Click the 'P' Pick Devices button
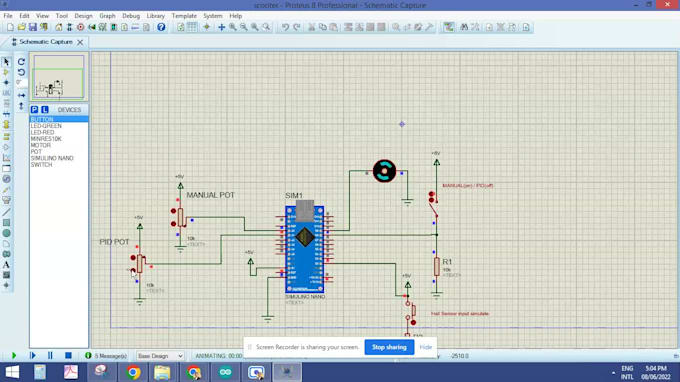 [34, 110]
